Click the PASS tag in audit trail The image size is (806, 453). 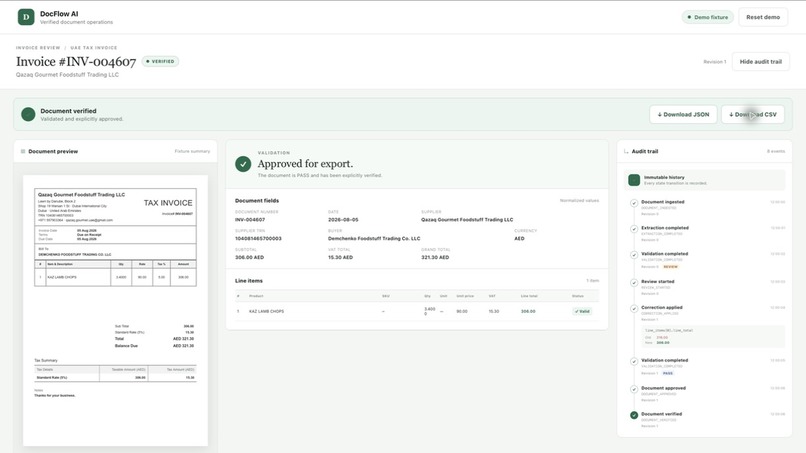[668, 373]
